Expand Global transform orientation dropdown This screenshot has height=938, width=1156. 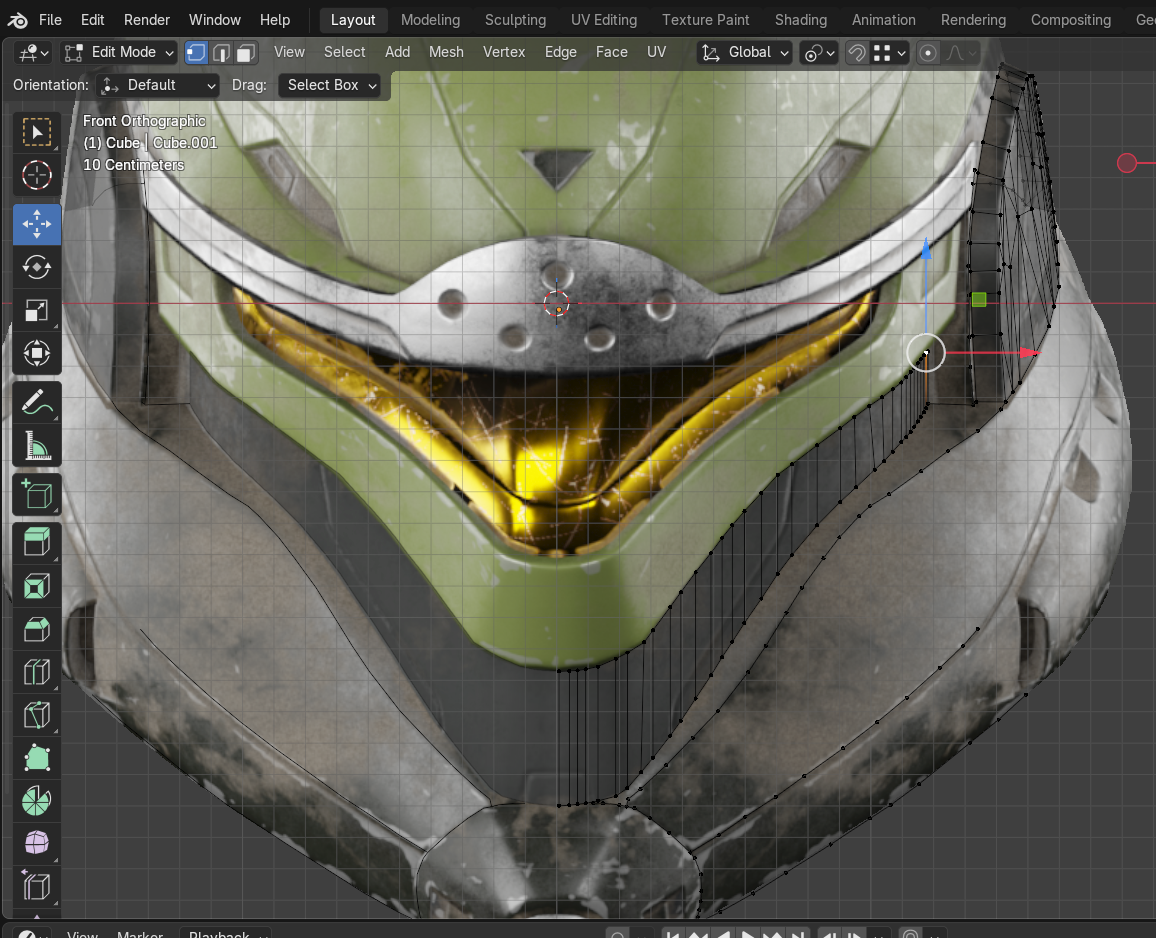746,53
